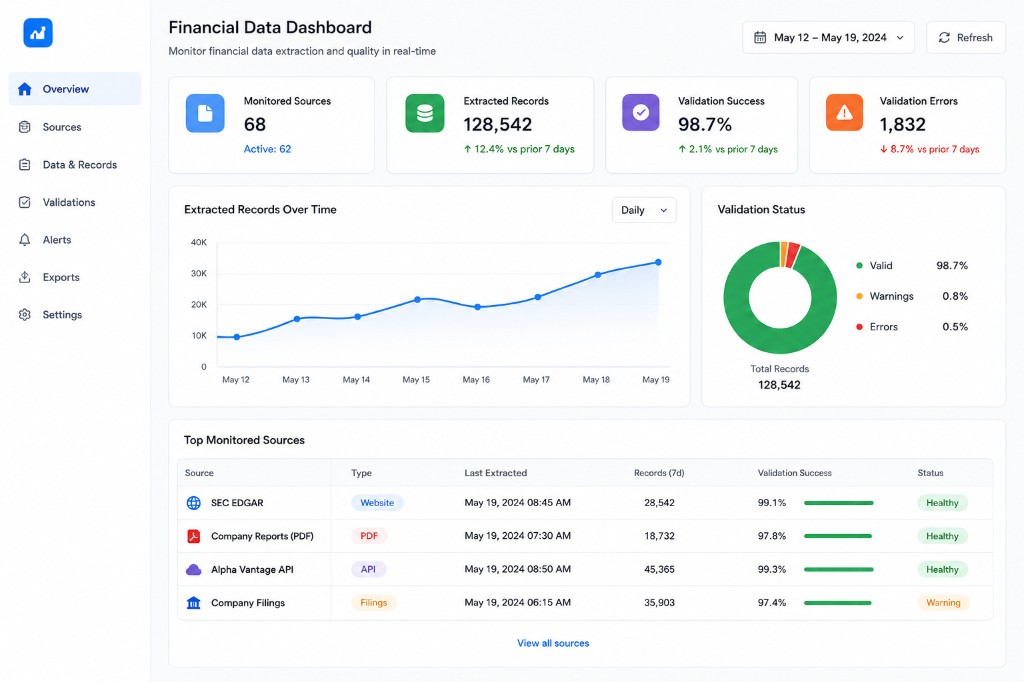This screenshot has height=682, width=1024.
Task: Click the SEC EDGAR globe icon
Action: [194, 503]
